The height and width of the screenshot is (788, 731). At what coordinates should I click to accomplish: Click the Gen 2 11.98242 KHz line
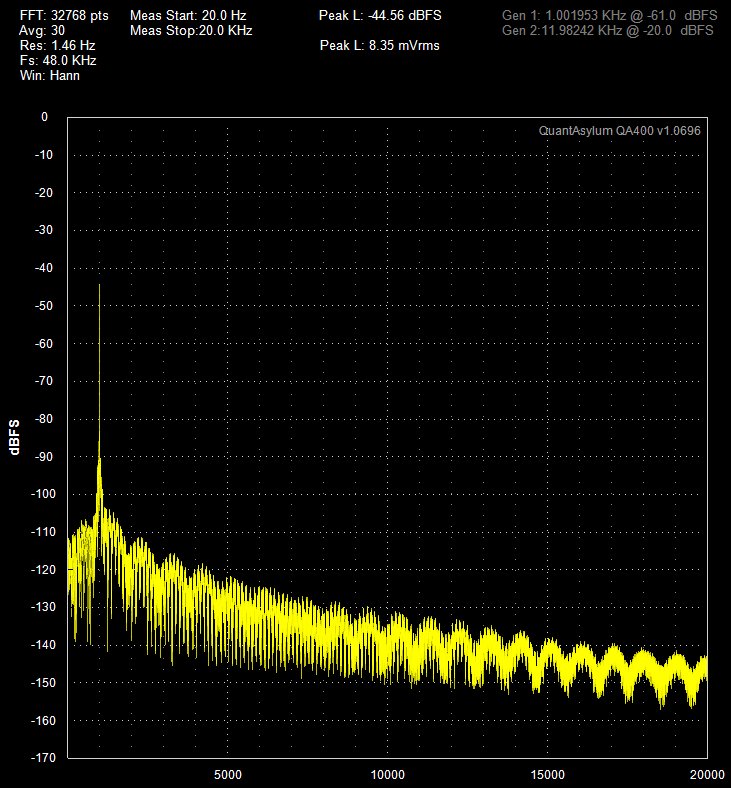tap(607, 31)
